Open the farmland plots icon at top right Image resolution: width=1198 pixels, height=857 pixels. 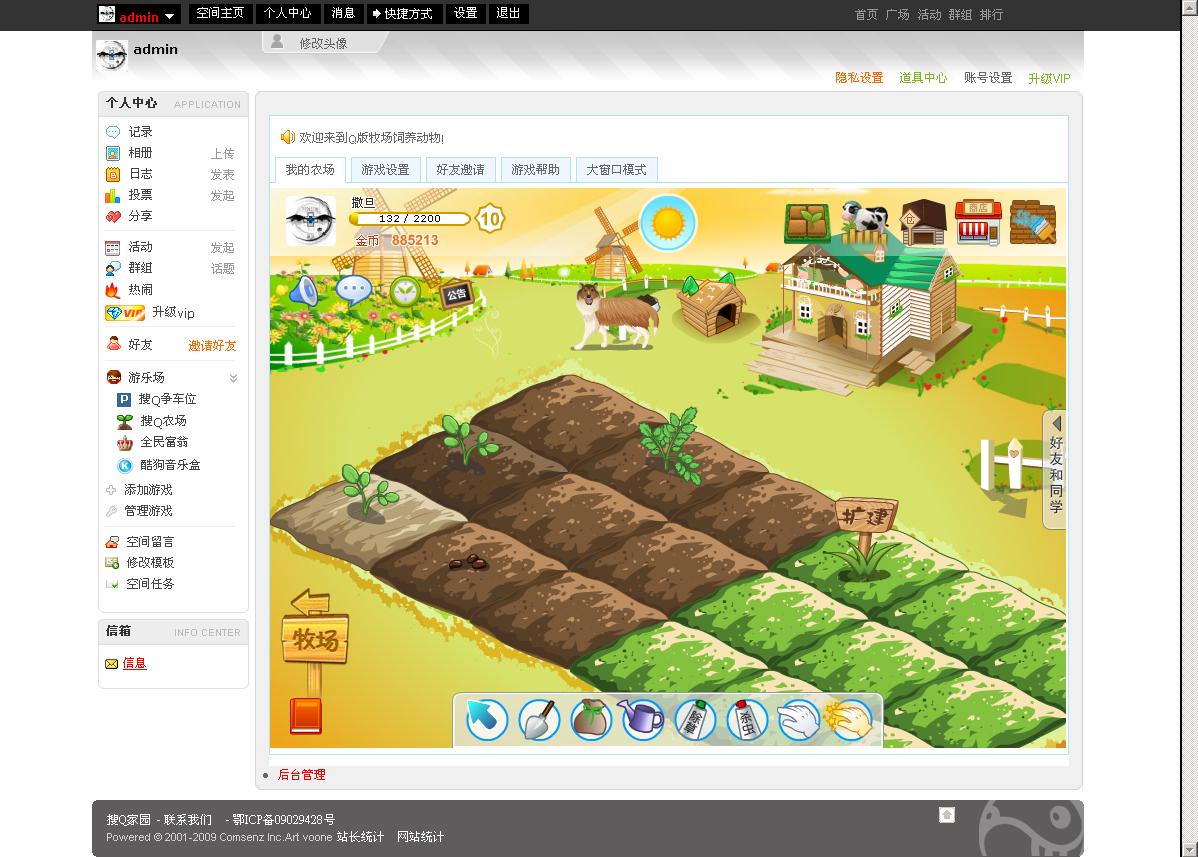pyautogui.click(x=807, y=223)
